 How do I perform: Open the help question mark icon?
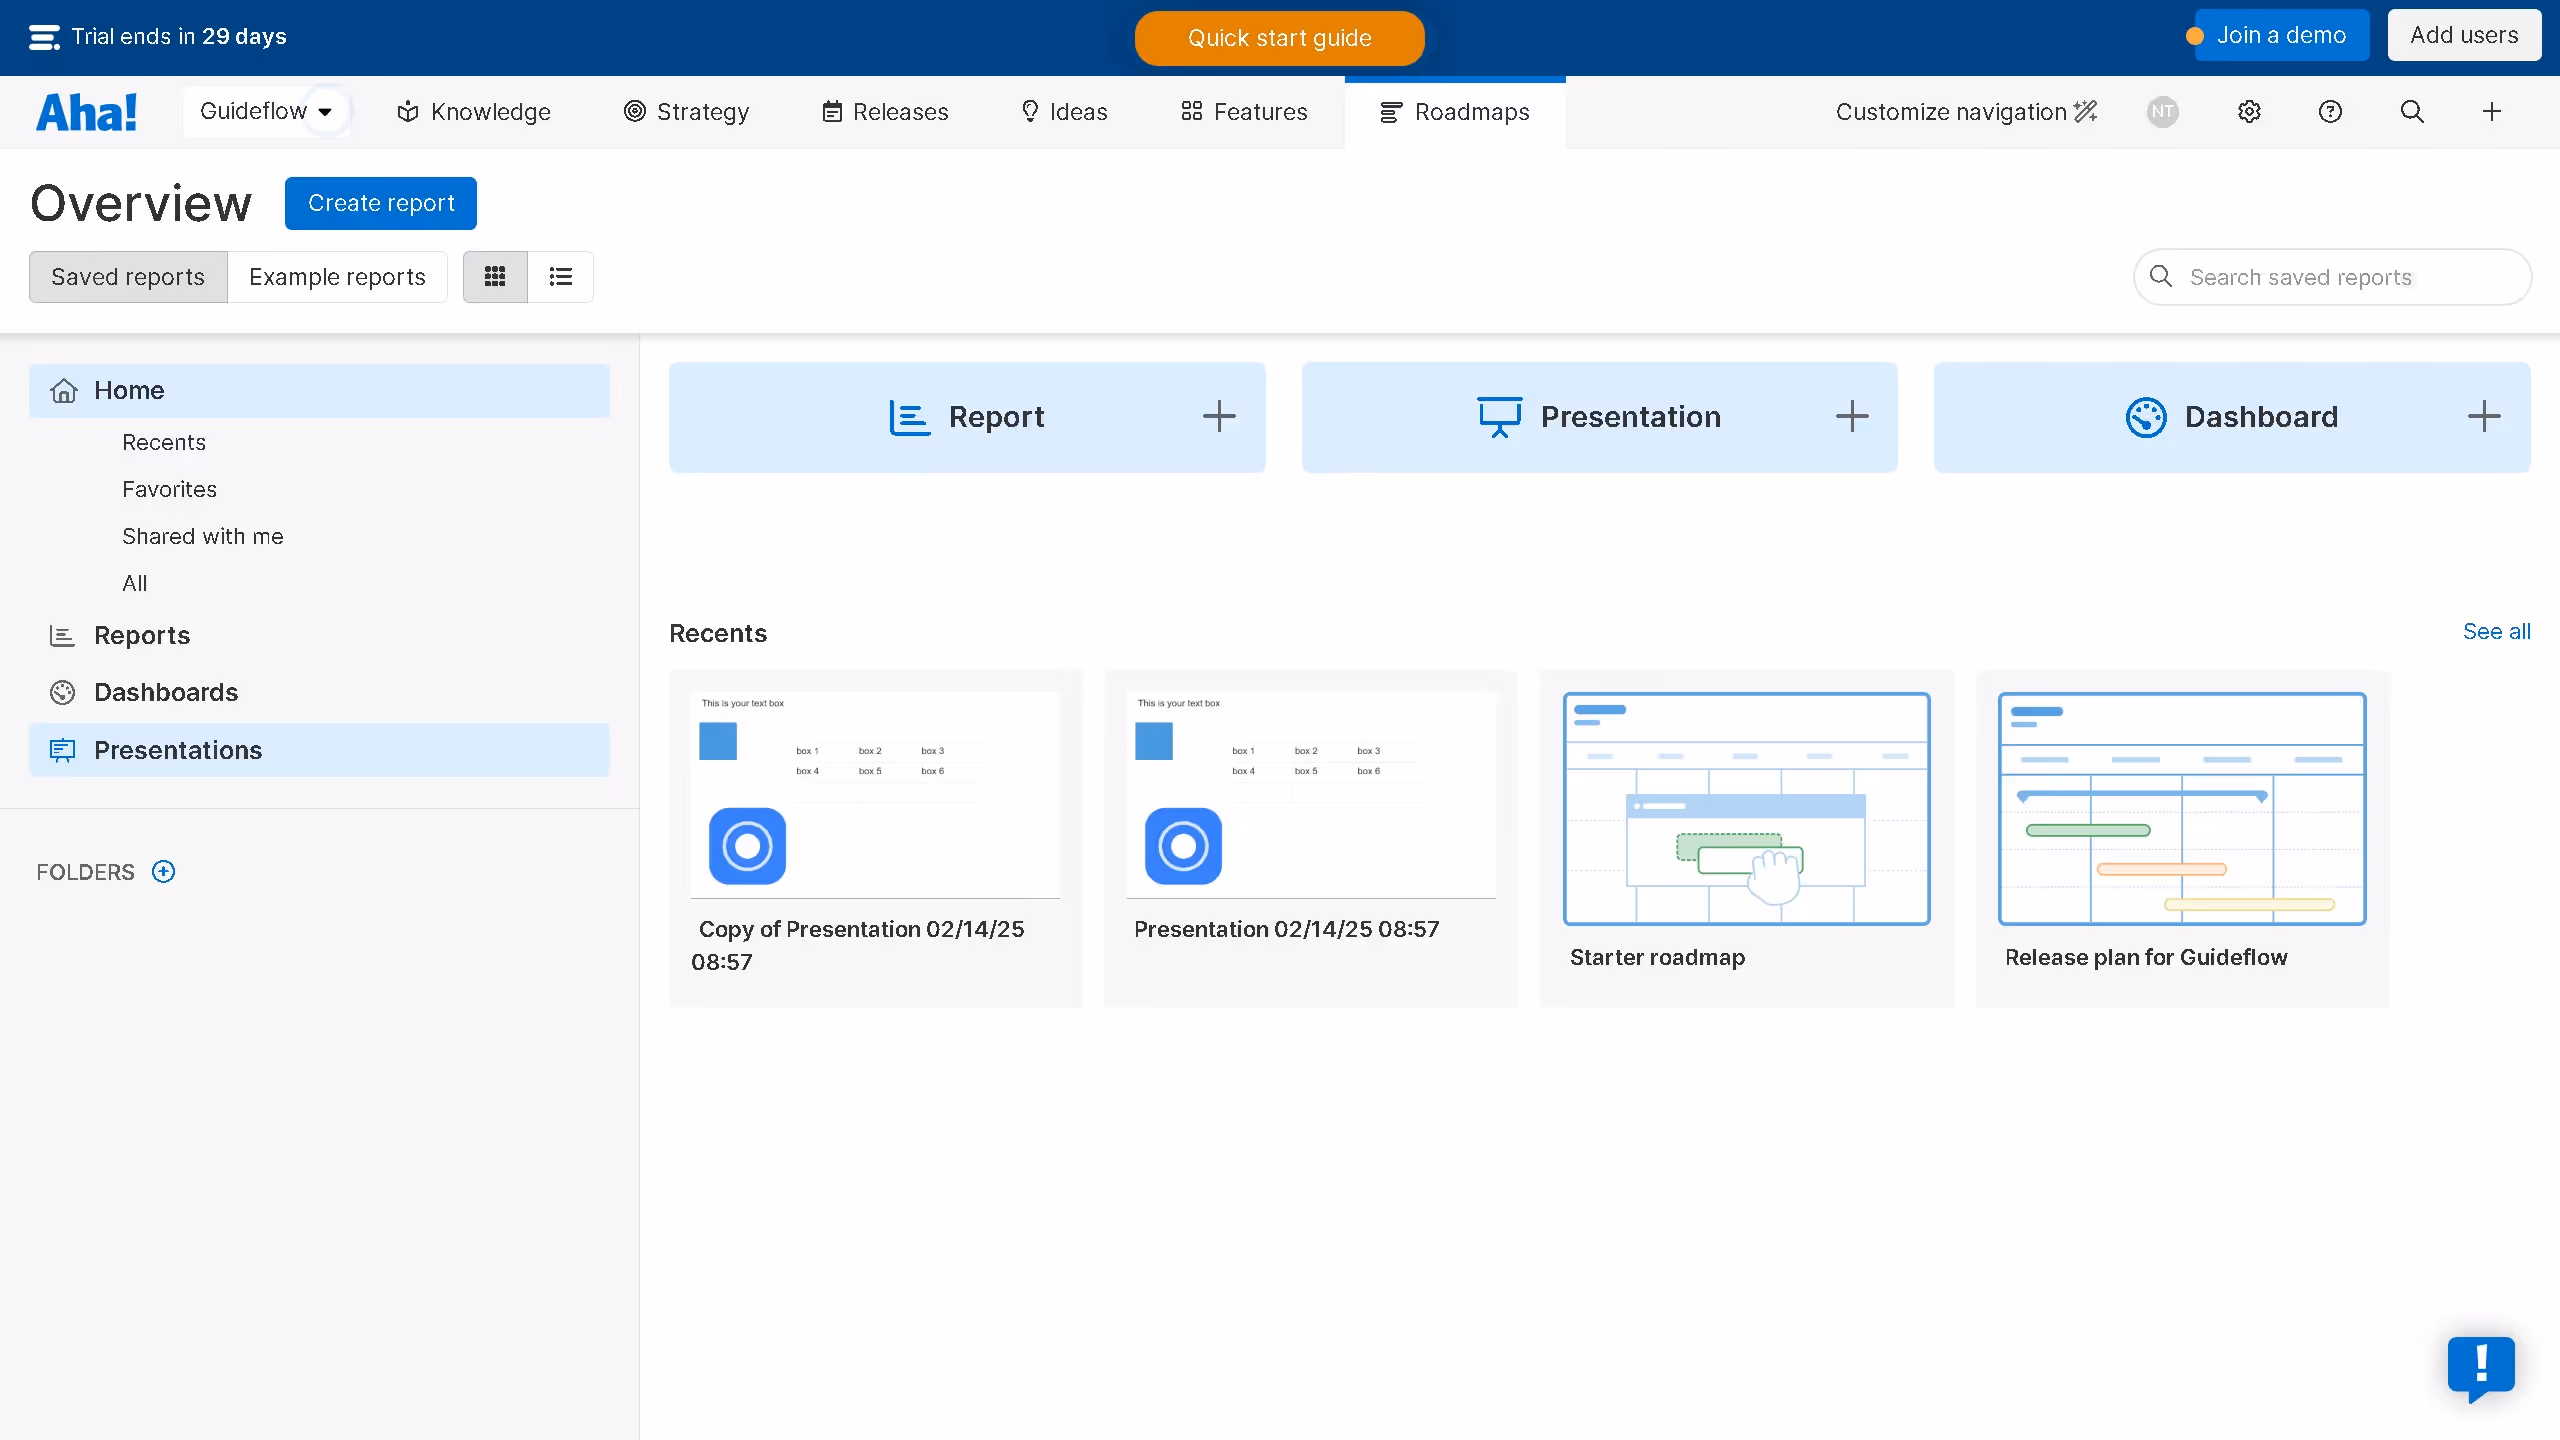[2330, 112]
